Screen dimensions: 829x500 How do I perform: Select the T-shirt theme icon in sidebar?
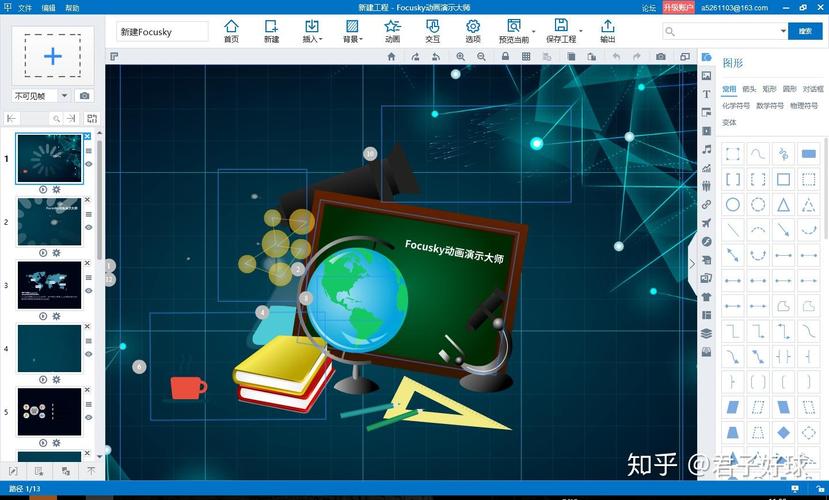click(706, 297)
